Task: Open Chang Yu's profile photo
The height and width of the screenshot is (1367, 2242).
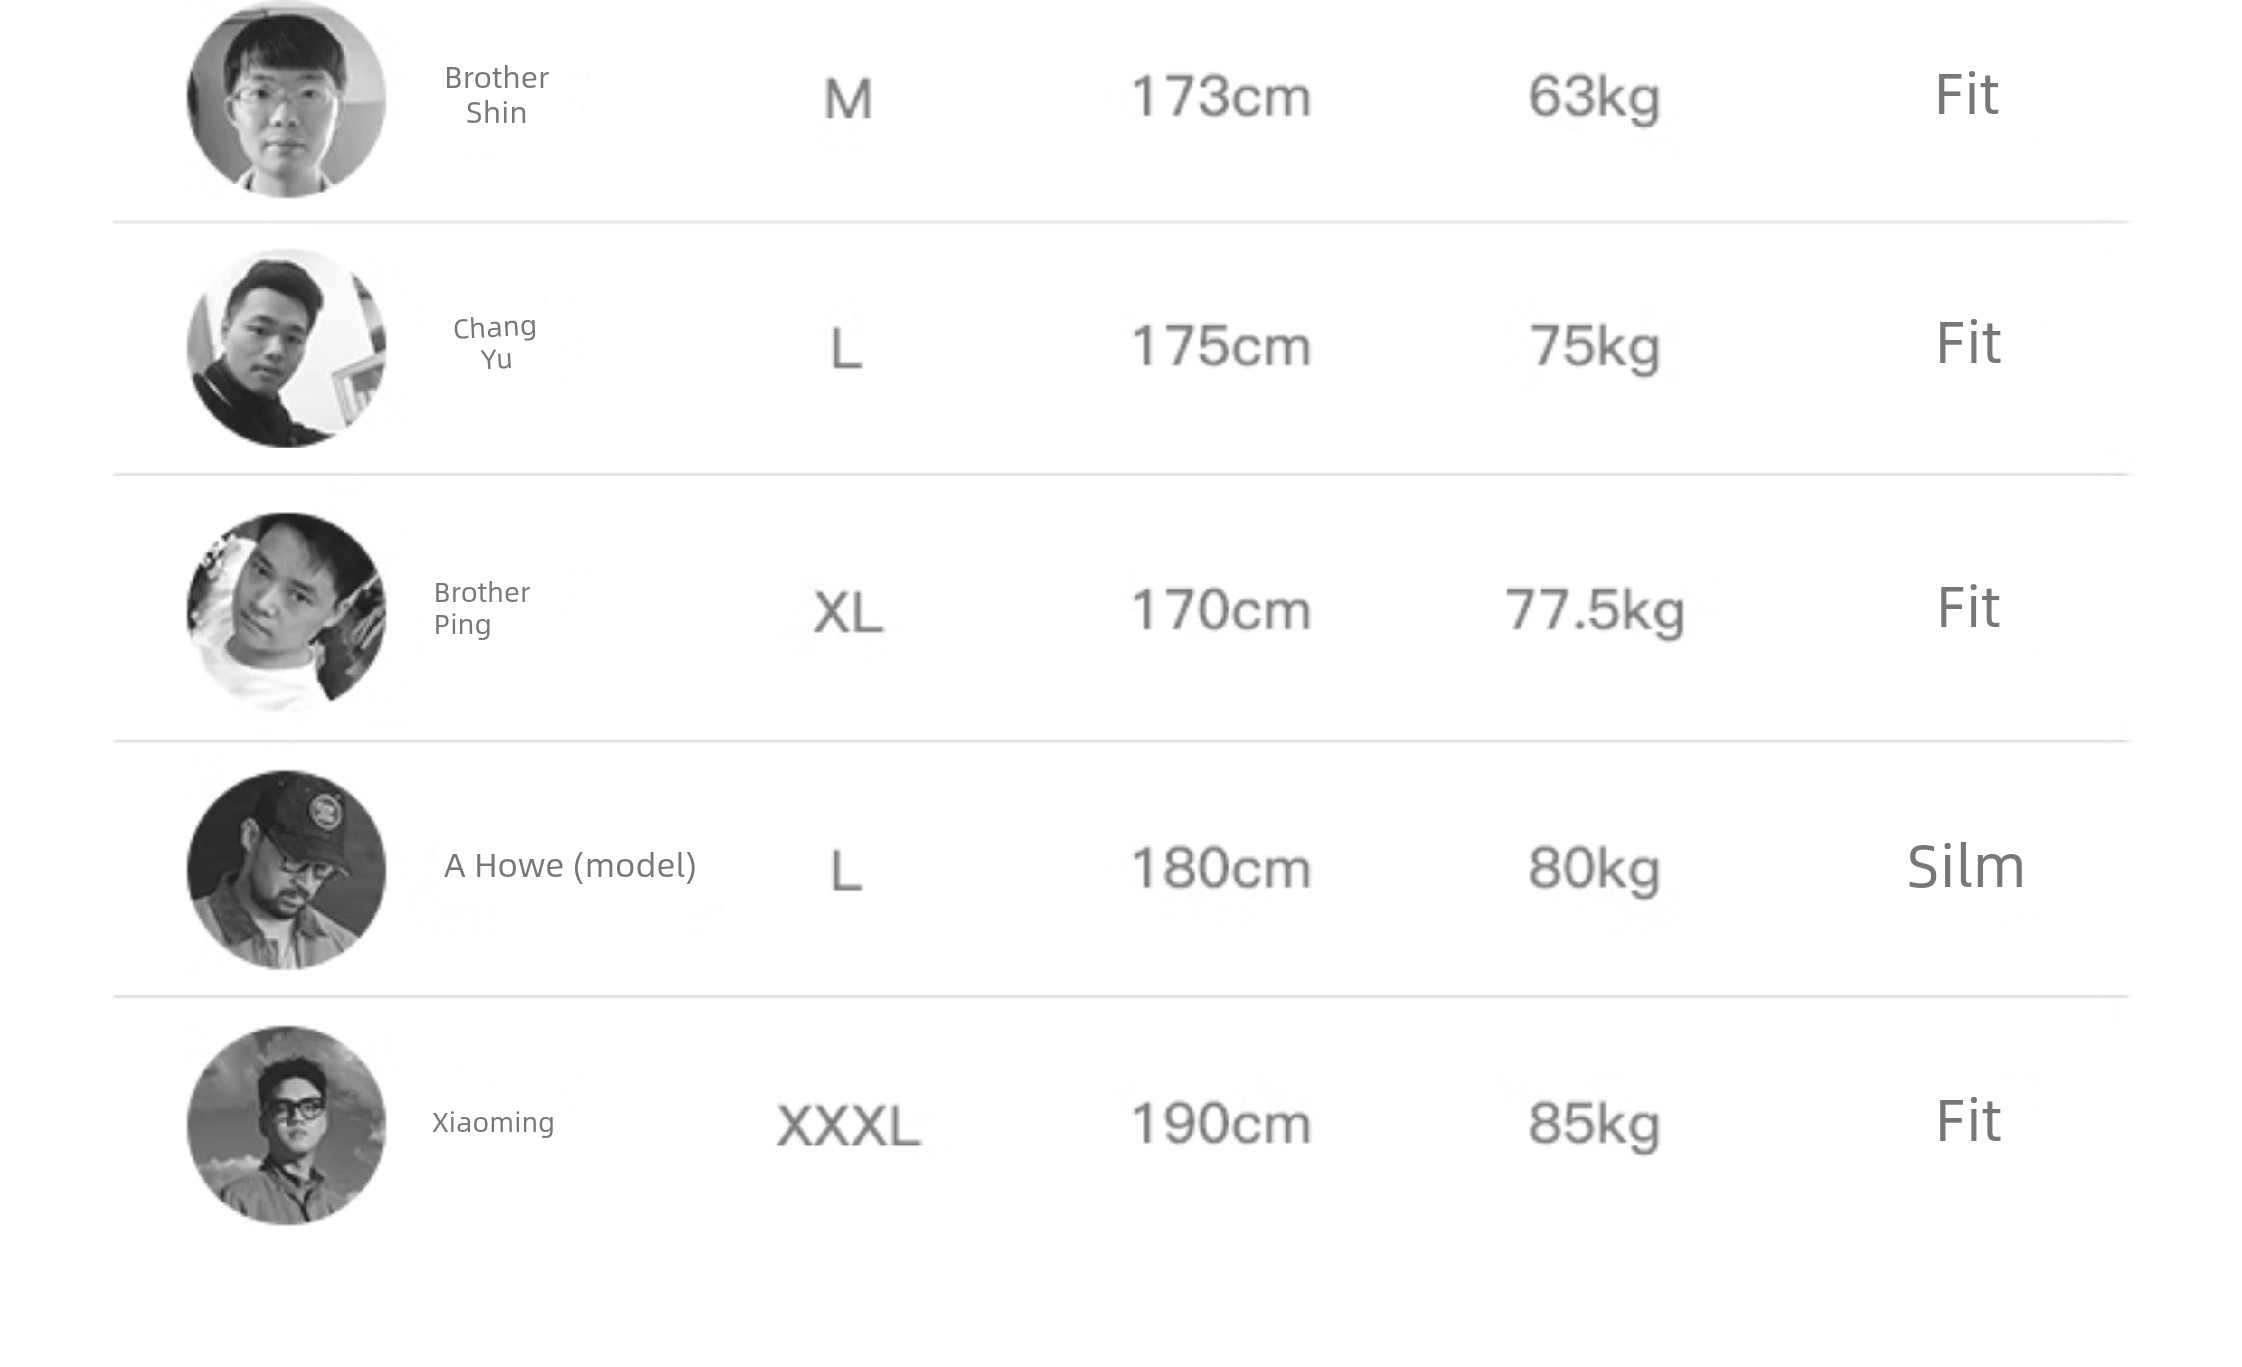Action: click(x=286, y=347)
